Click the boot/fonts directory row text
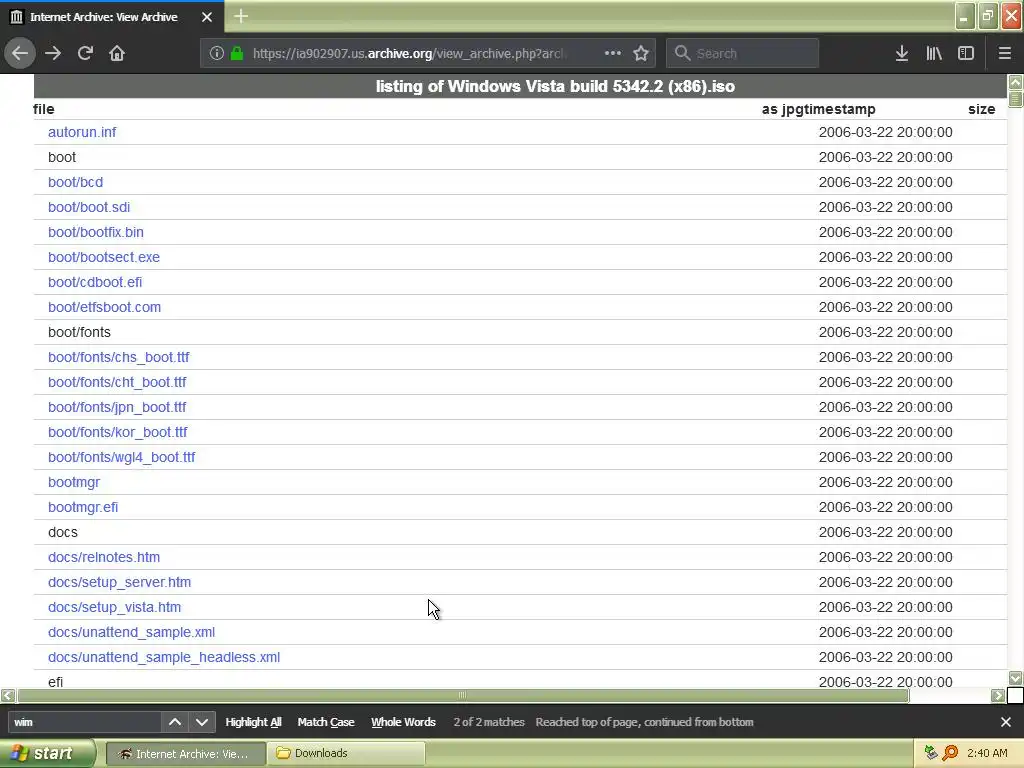 tap(79, 332)
